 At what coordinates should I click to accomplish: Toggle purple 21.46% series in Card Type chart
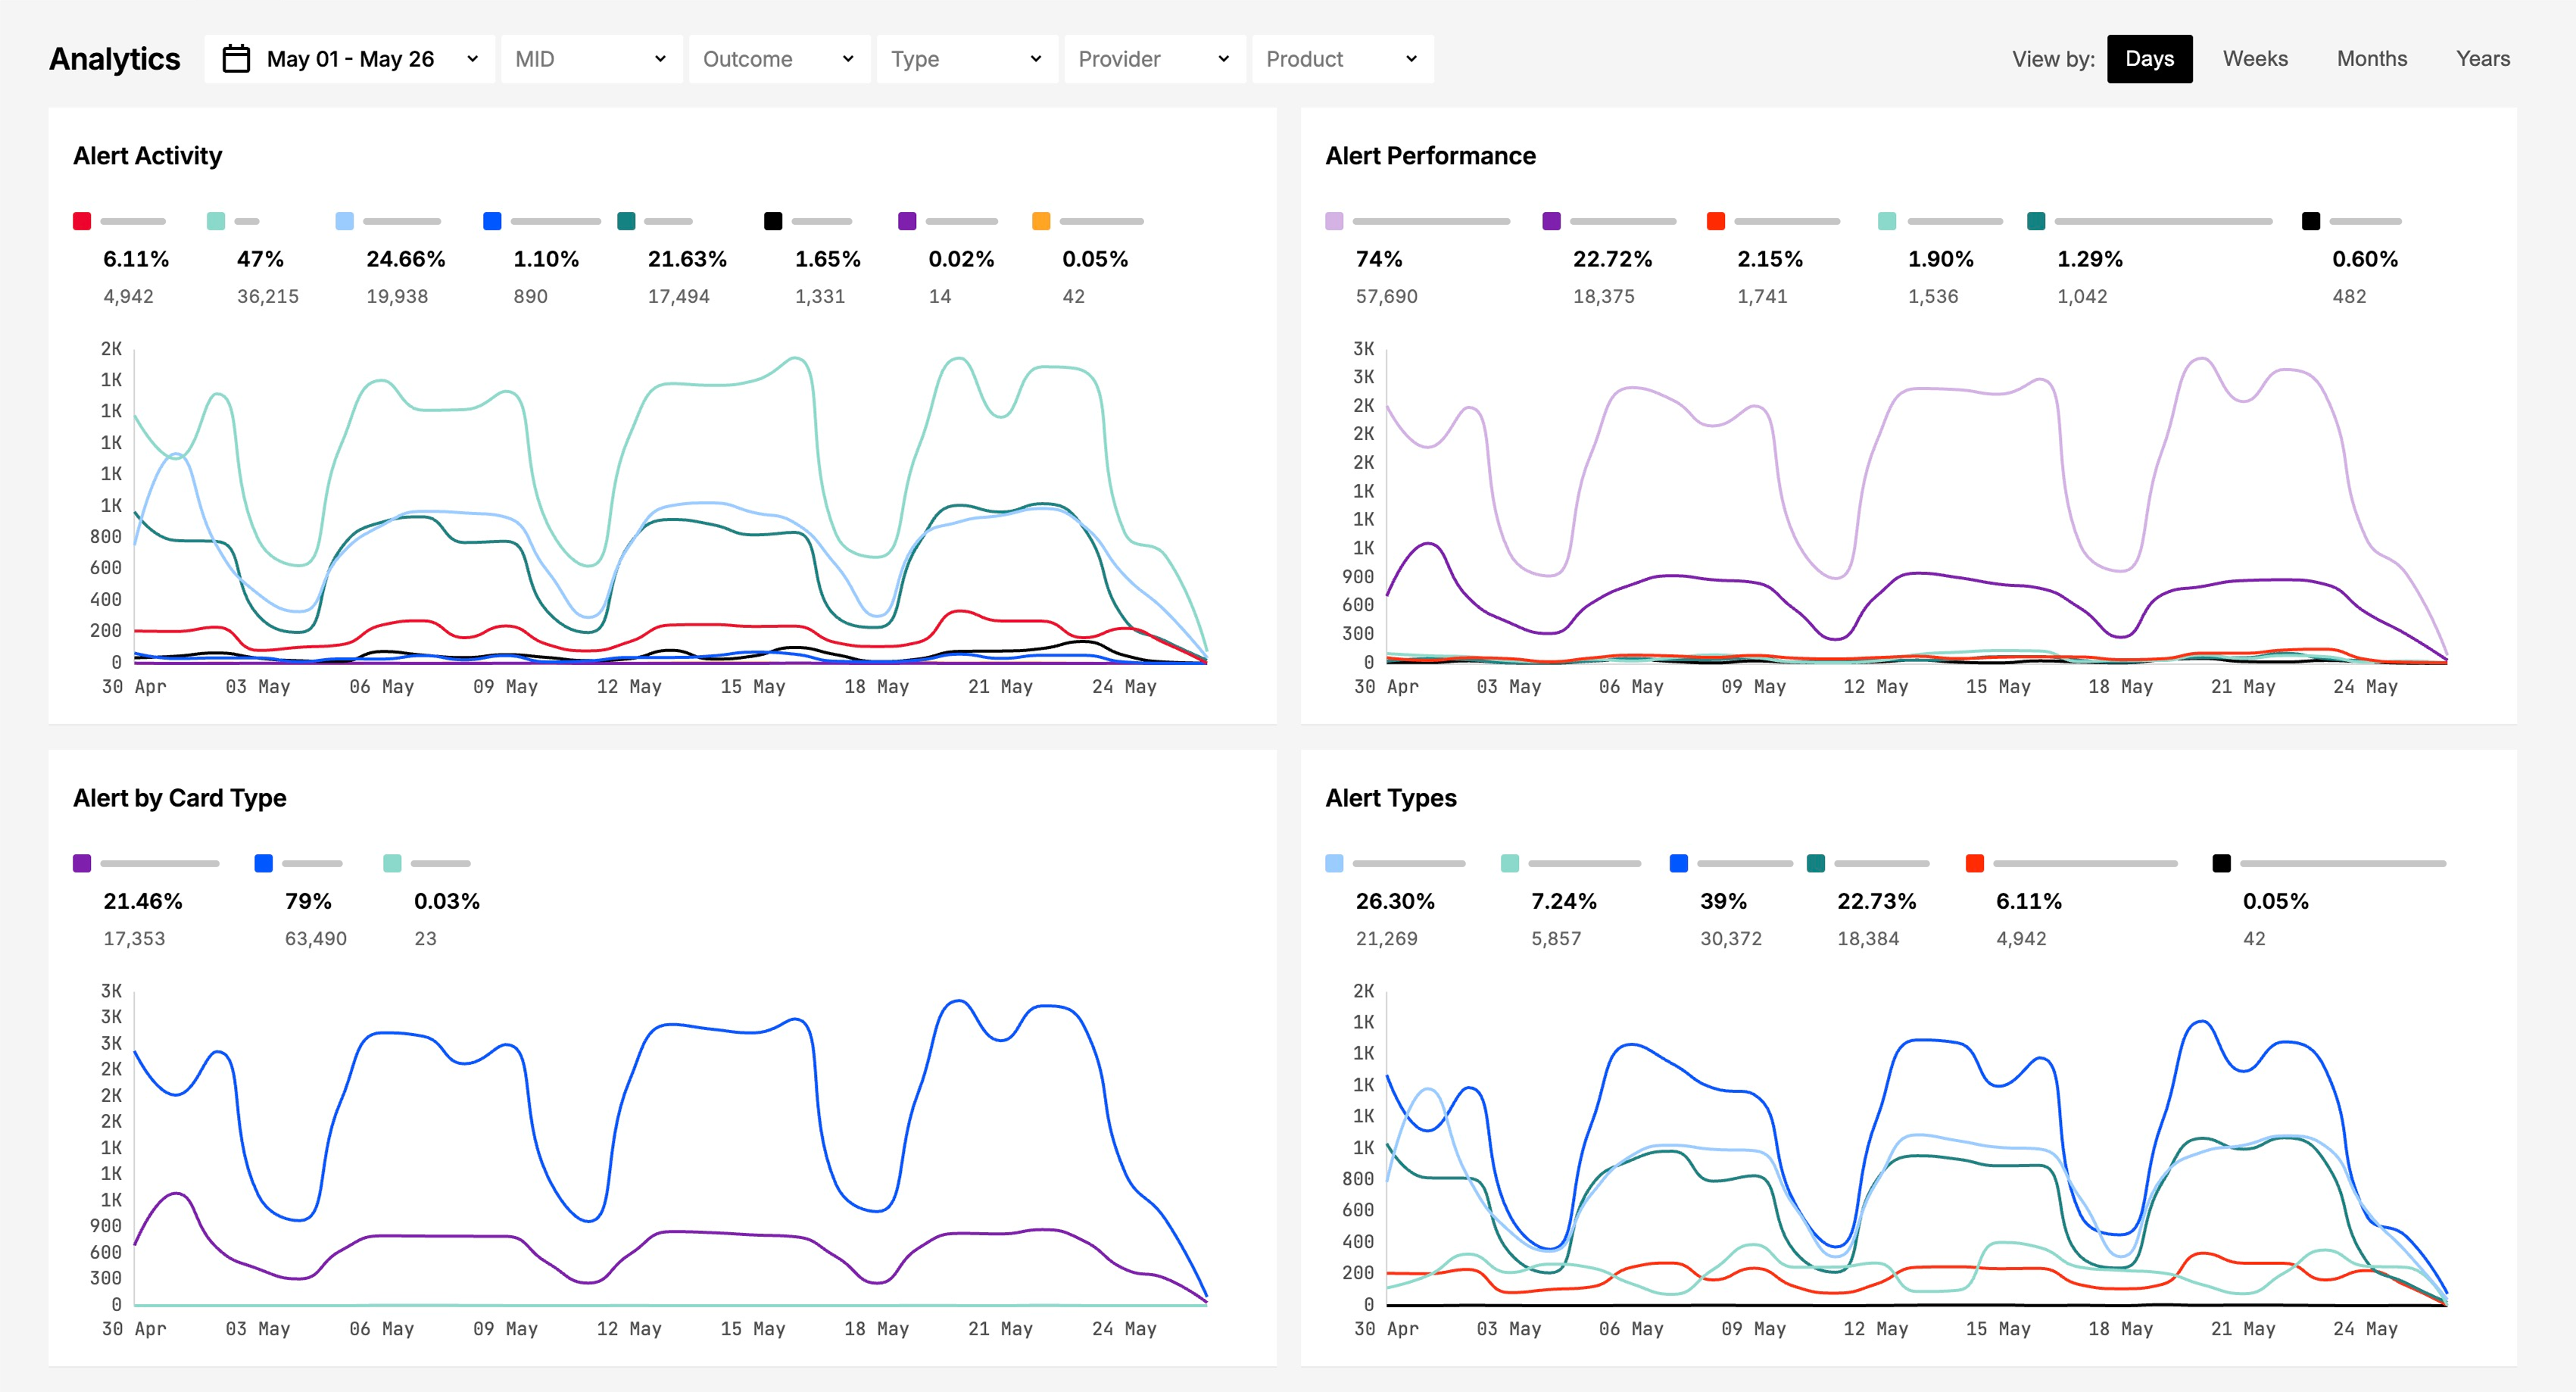coord(82,863)
